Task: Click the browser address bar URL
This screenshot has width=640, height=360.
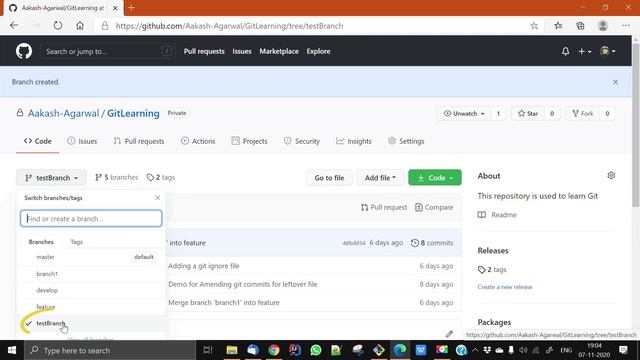Action: tap(229, 26)
